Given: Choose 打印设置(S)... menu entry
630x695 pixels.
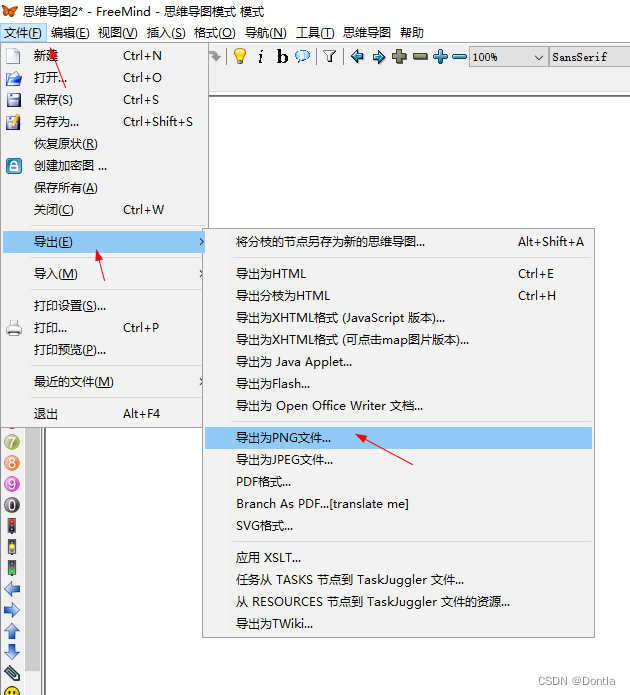Looking at the screenshot, I should click(104, 306).
